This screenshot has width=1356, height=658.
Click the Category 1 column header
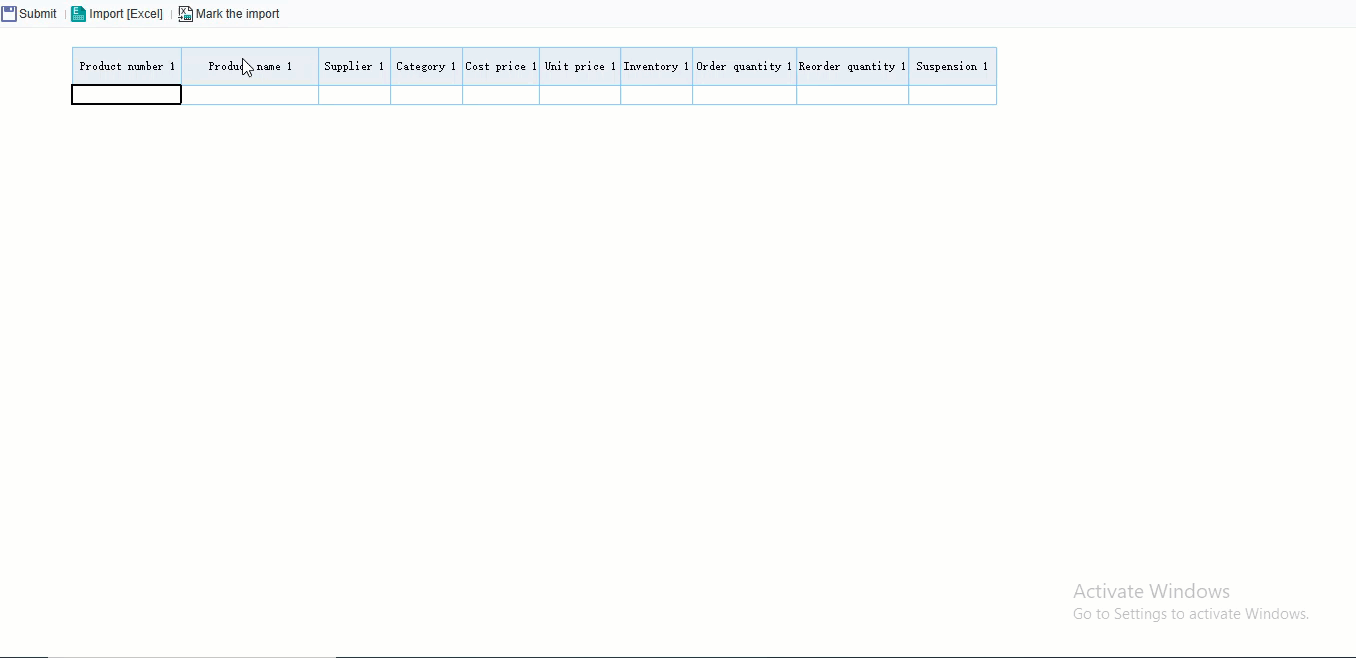tap(426, 66)
